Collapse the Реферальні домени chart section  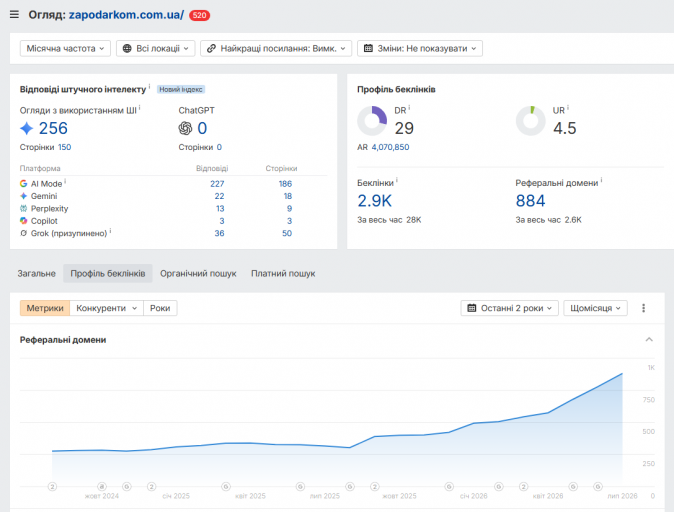(x=649, y=340)
